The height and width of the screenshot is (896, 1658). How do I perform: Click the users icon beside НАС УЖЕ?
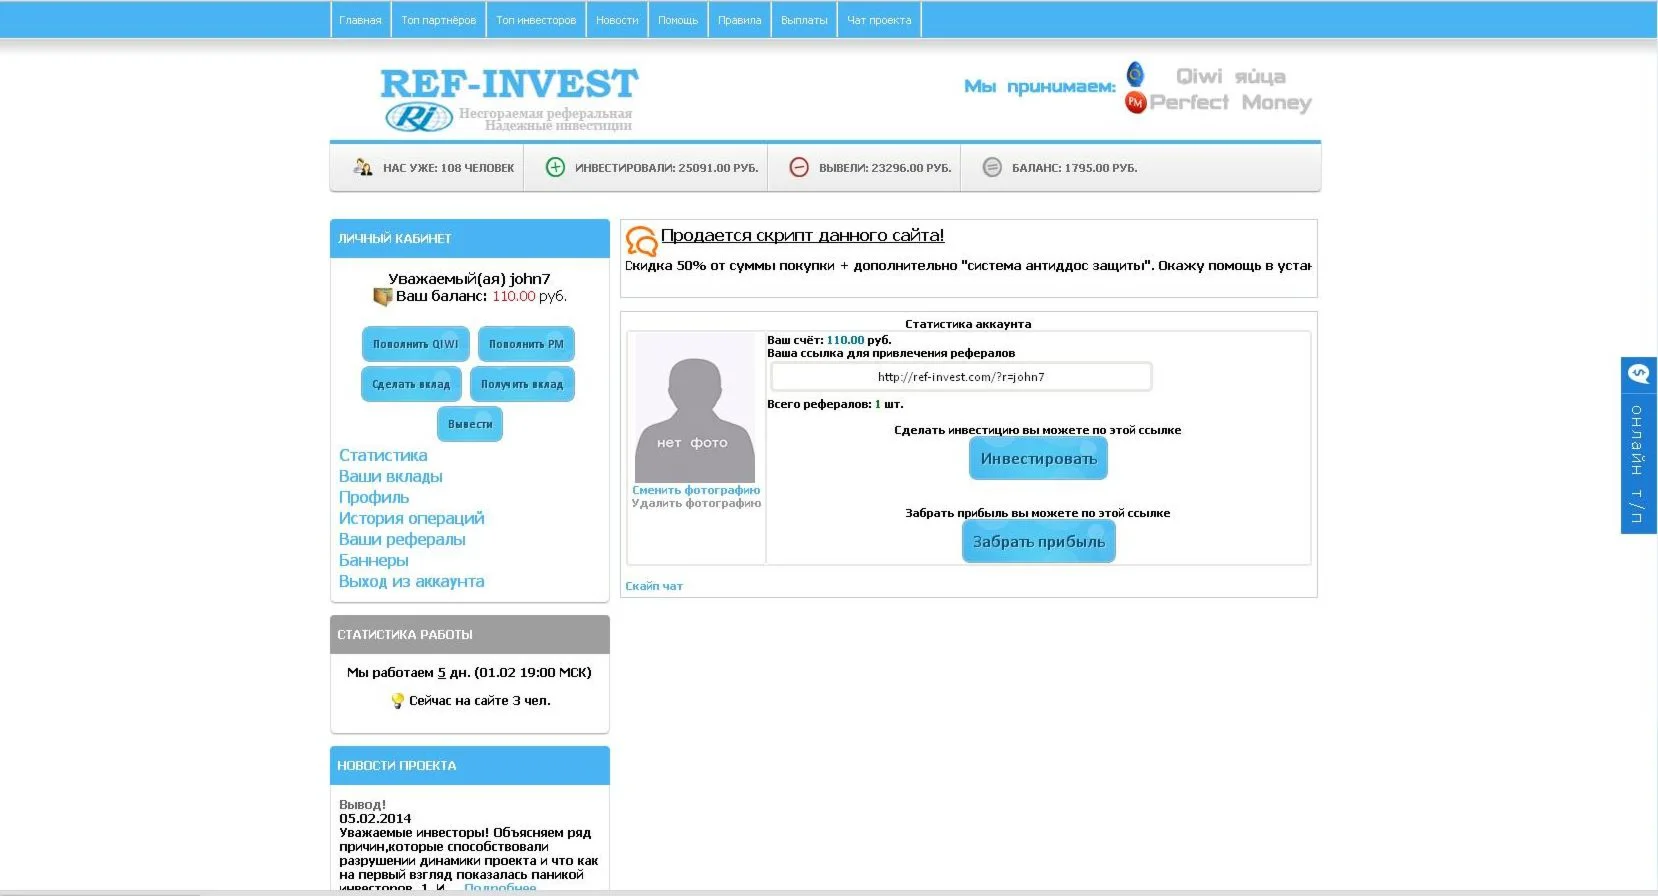coord(363,167)
